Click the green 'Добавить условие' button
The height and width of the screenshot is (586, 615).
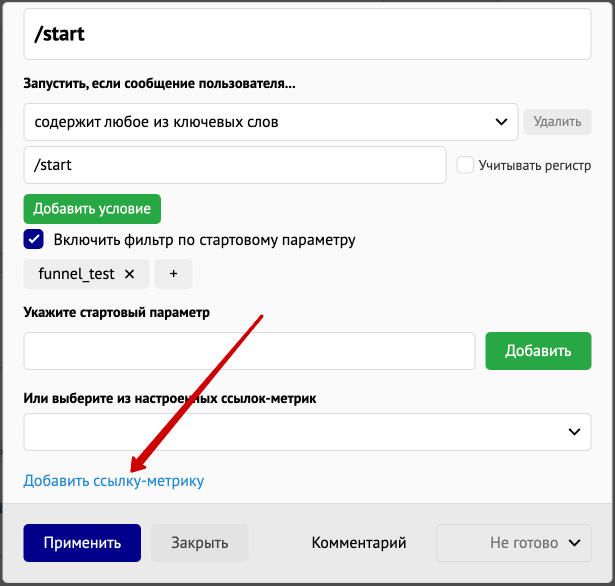[x=92, y=209]
